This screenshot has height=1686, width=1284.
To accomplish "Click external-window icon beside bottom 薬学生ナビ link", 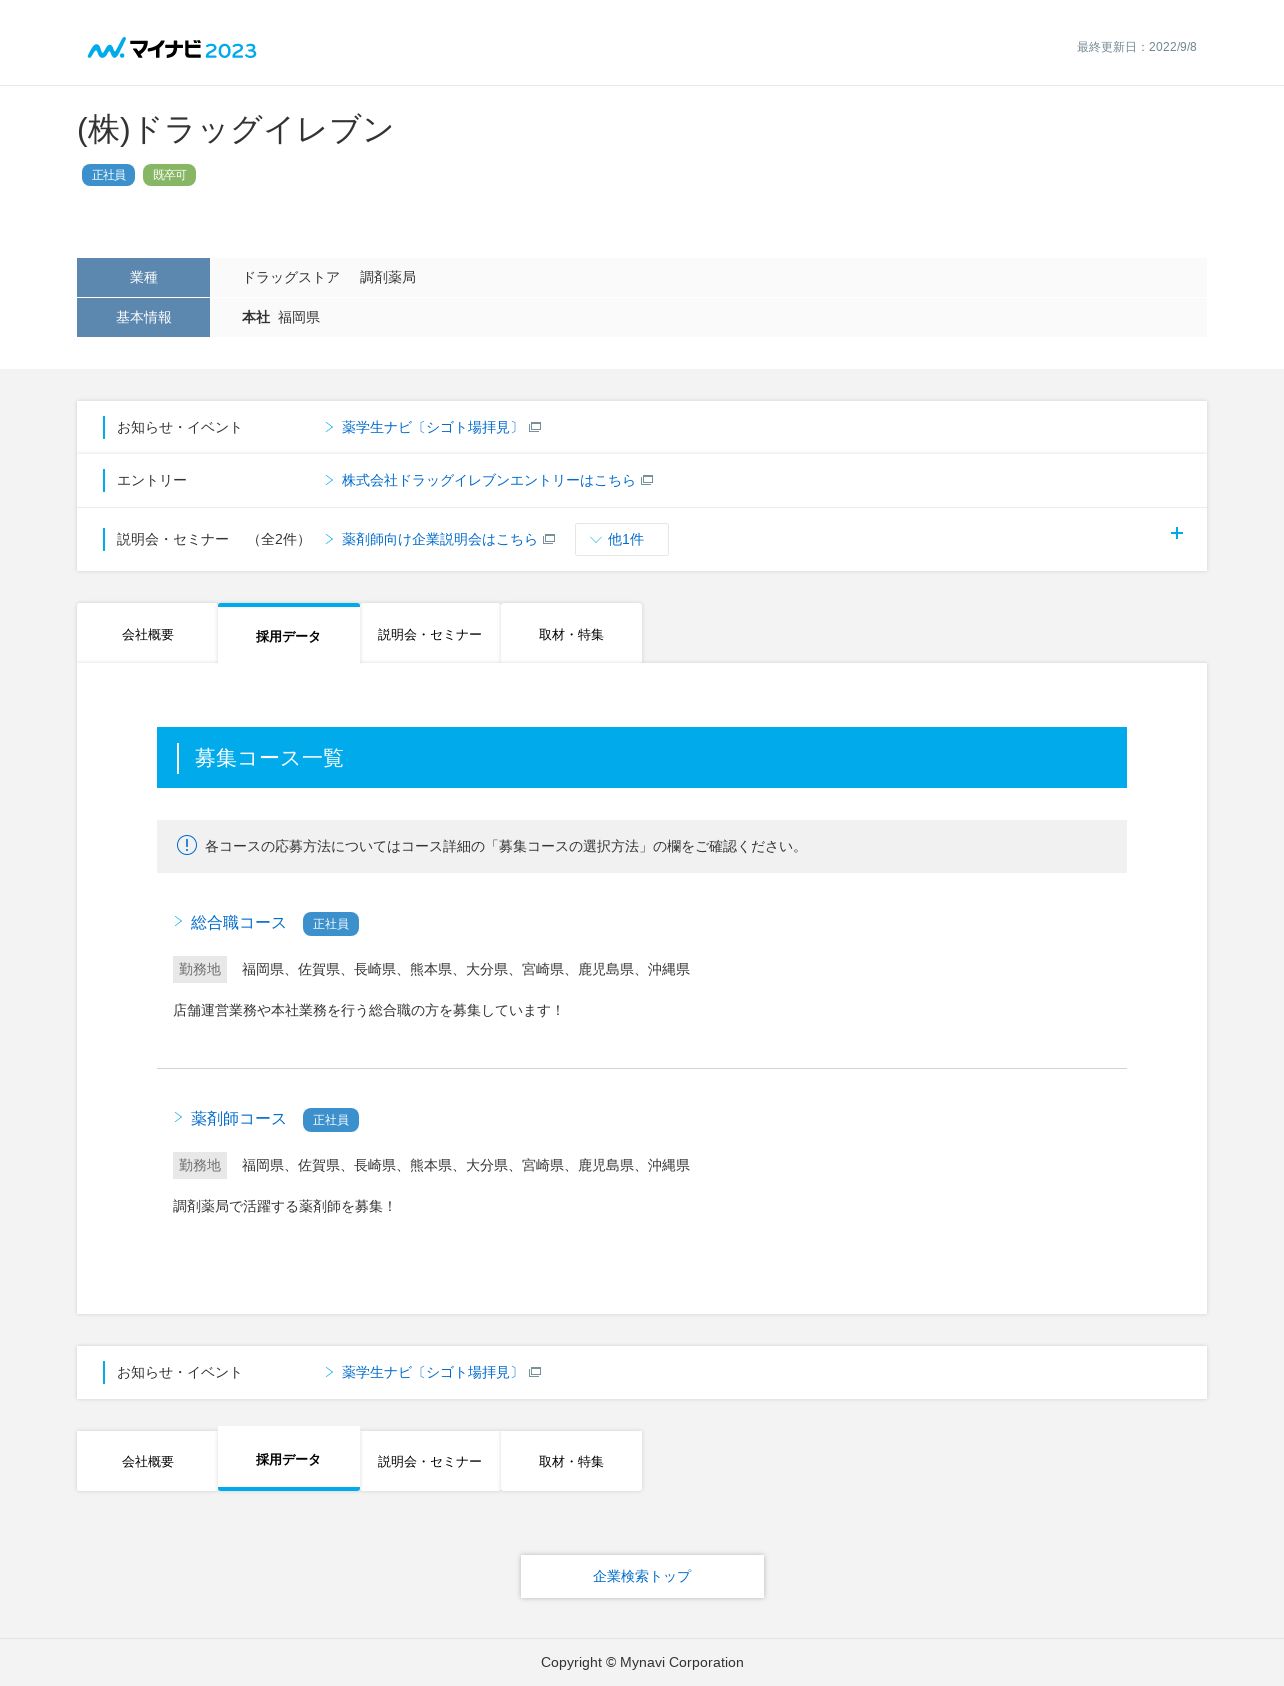I will click(535, 1372).
